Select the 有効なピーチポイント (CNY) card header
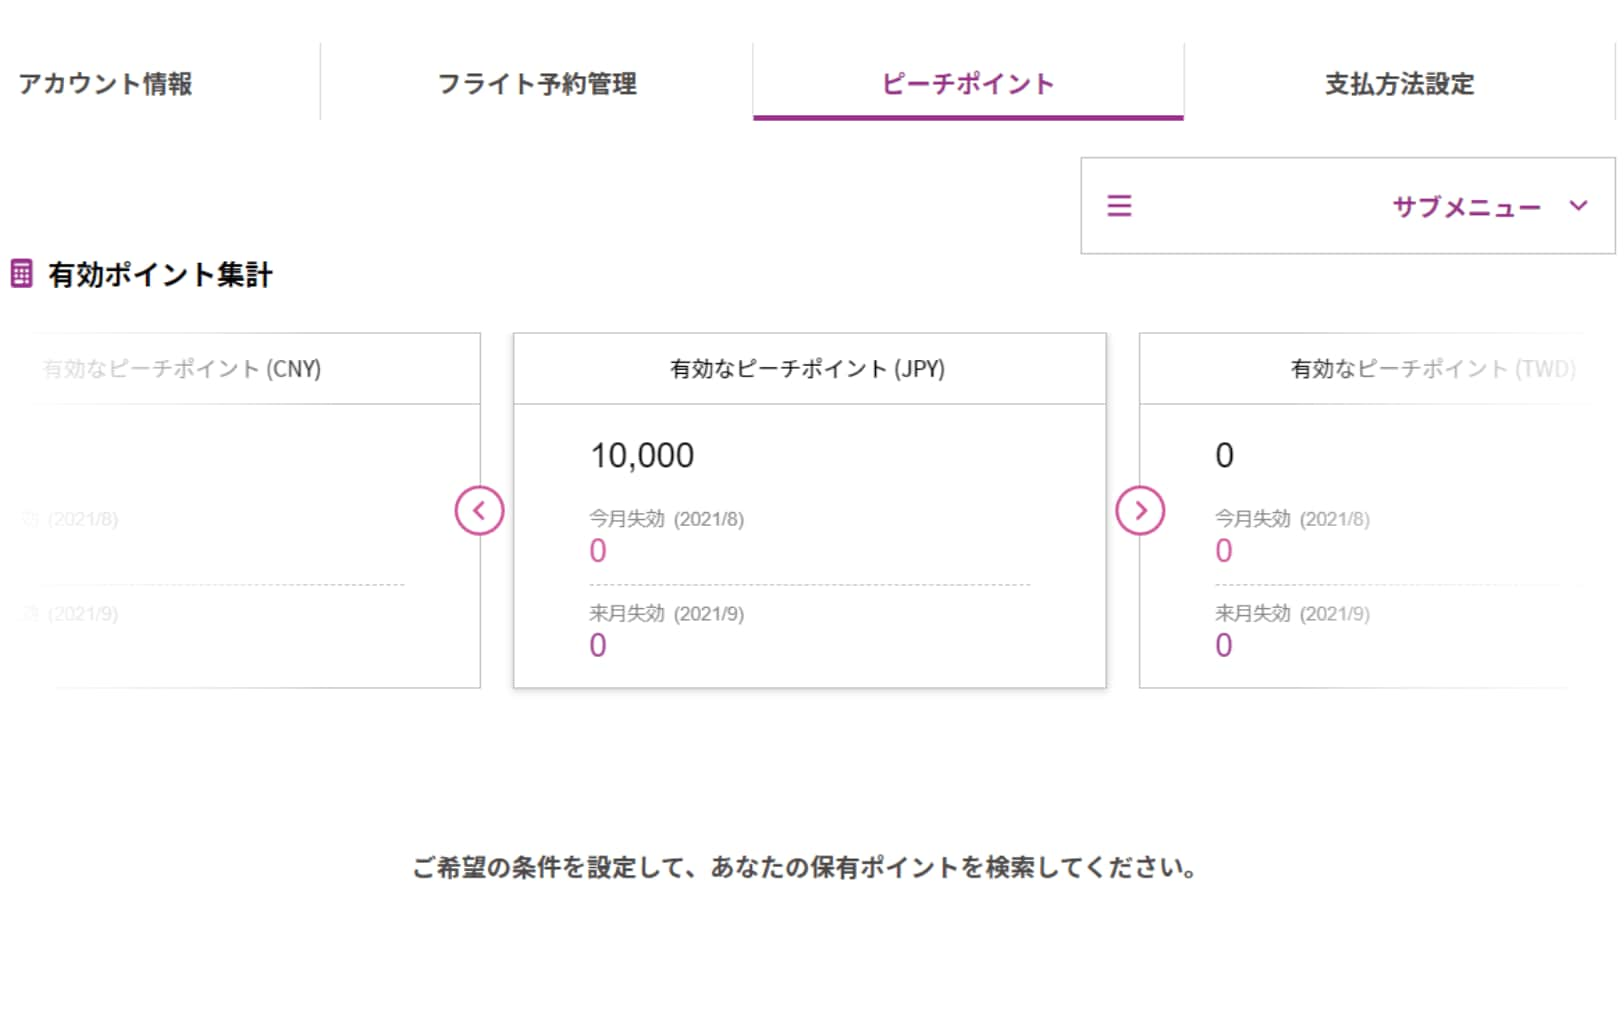 point(181,369)
